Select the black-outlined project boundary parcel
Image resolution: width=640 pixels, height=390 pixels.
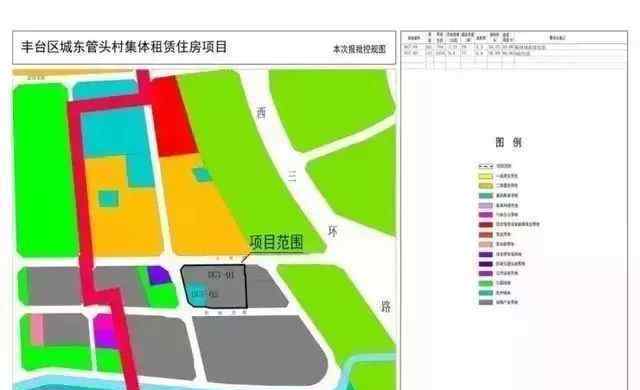click(x=214, y=286)
